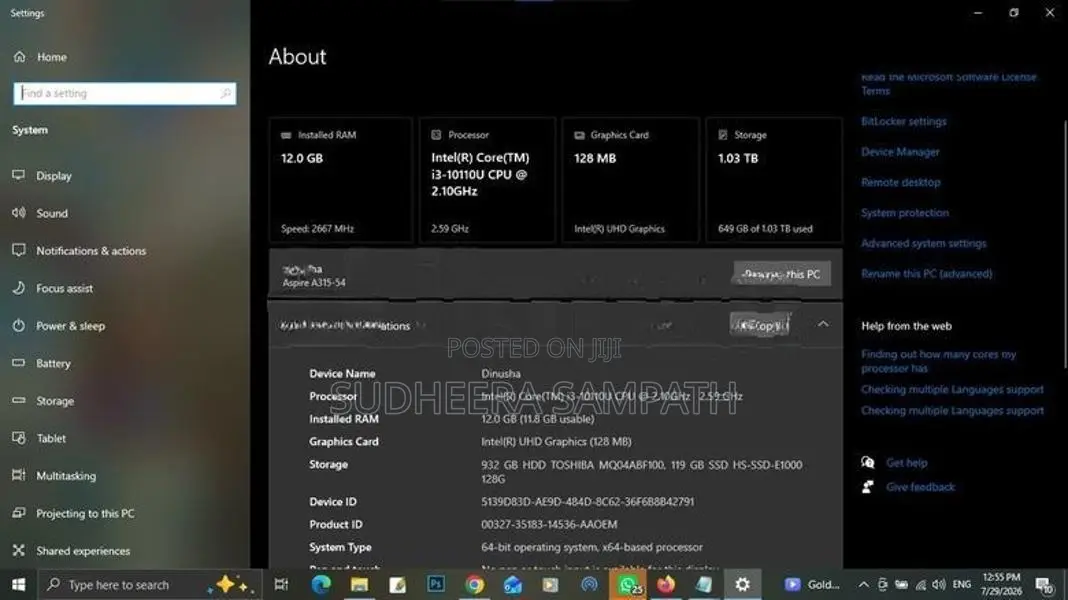Click the Give feedback link
This screenshot has height=600, width=1068.
920,487
